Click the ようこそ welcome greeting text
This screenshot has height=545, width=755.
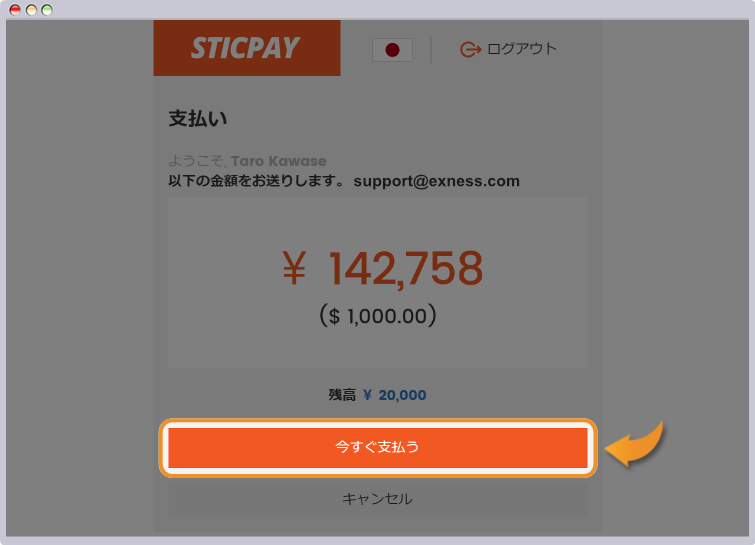196,161
